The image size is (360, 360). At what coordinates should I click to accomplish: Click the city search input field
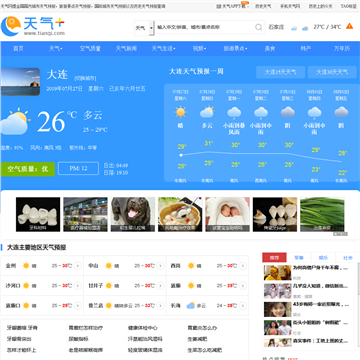[204, 27]
